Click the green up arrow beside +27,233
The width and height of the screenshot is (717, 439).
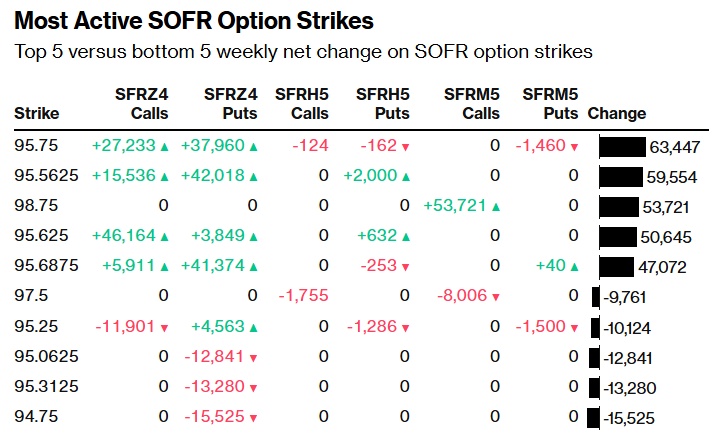coord(164,146)
